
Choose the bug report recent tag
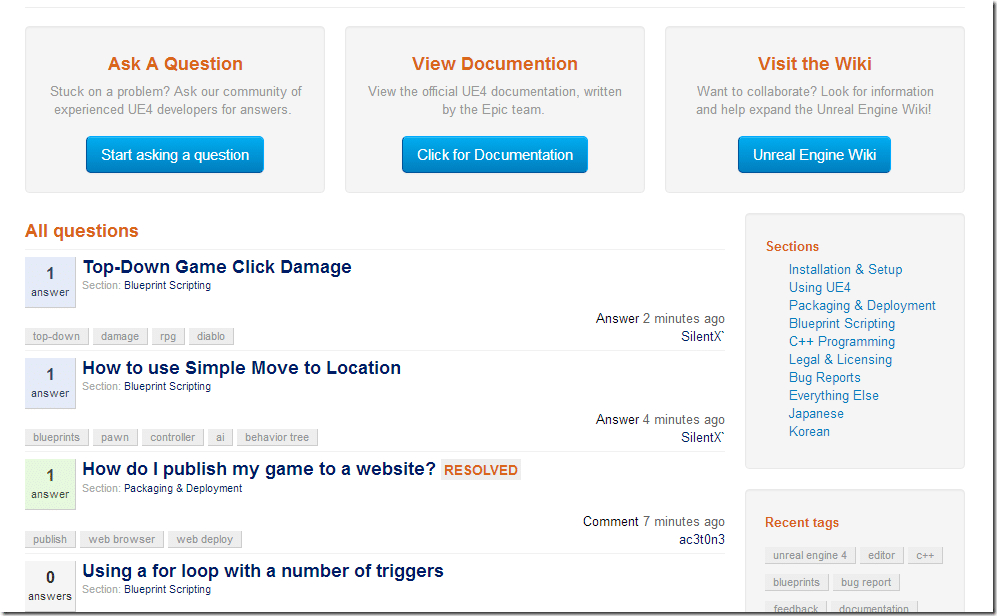tap(866, 583)
